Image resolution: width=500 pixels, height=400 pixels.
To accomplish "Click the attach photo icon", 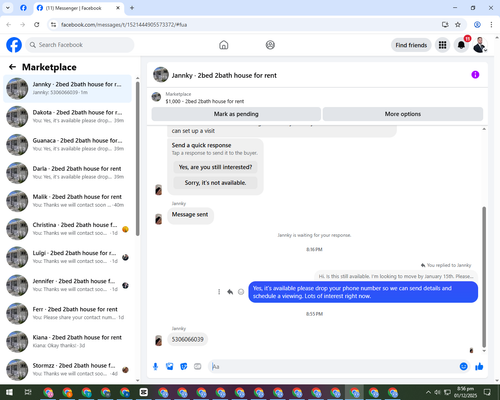I will coord(170,367).
